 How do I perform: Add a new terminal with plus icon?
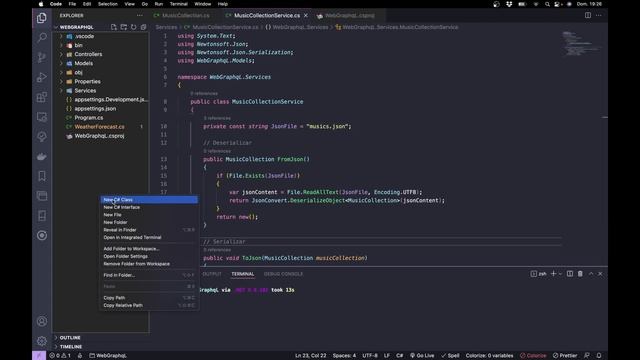553,274
